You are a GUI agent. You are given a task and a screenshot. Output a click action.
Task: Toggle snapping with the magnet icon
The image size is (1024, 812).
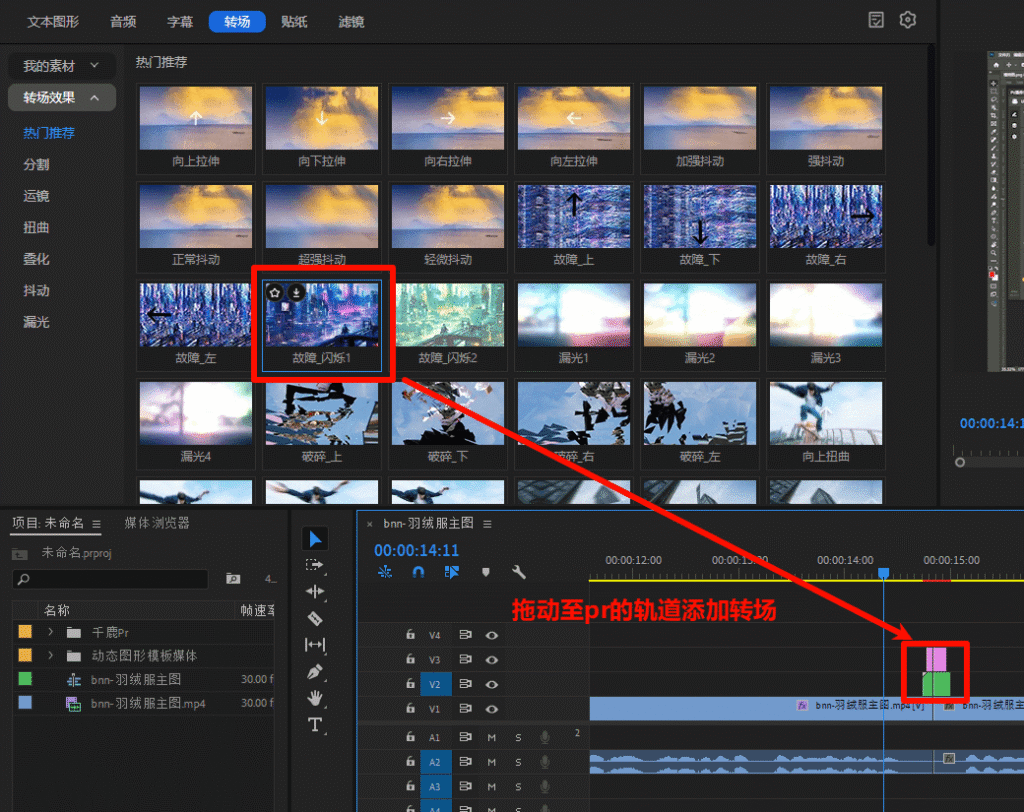coord(418,571)
